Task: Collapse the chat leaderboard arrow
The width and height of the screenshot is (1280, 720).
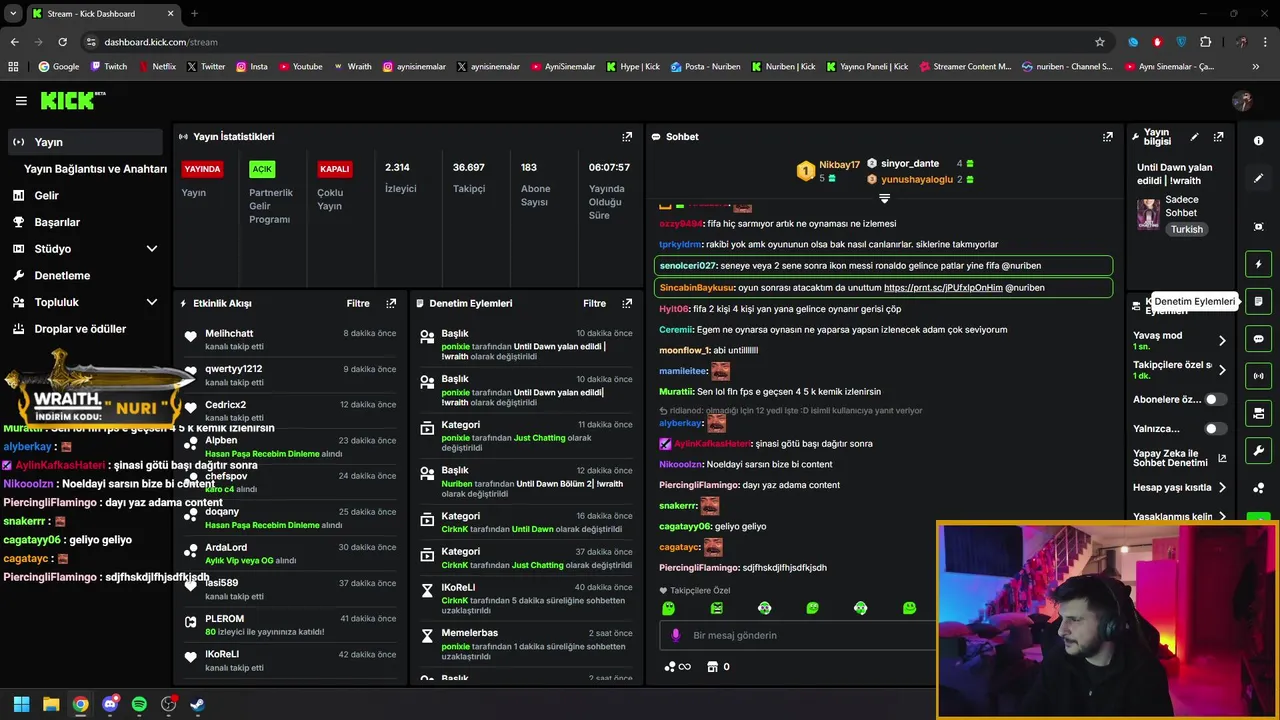Action: tap(884, 199)
